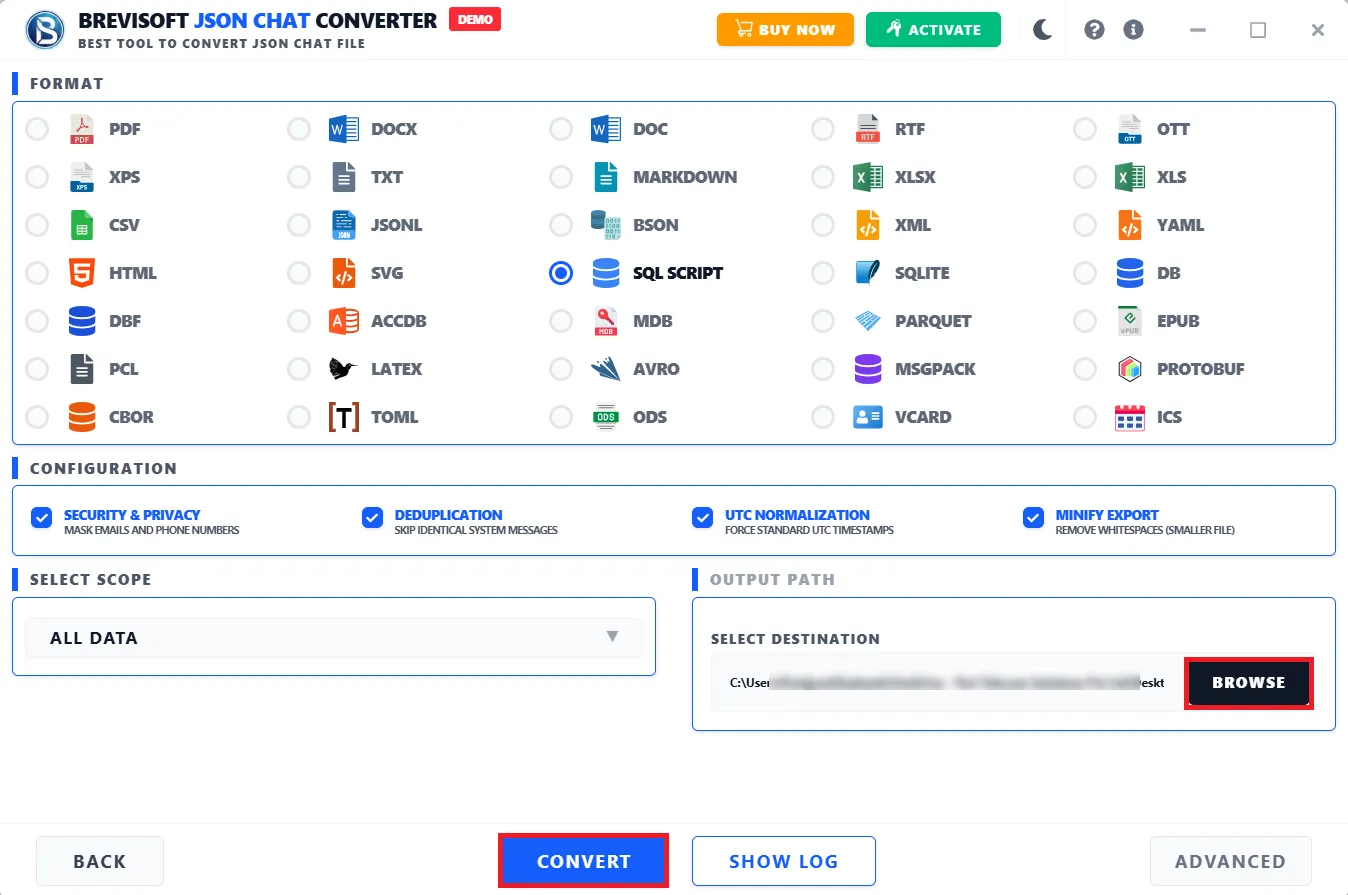Open the ALL DATA scope dropdown
Screen dimensions: 1348x895
pyautogui.click(x=334, y=637)
